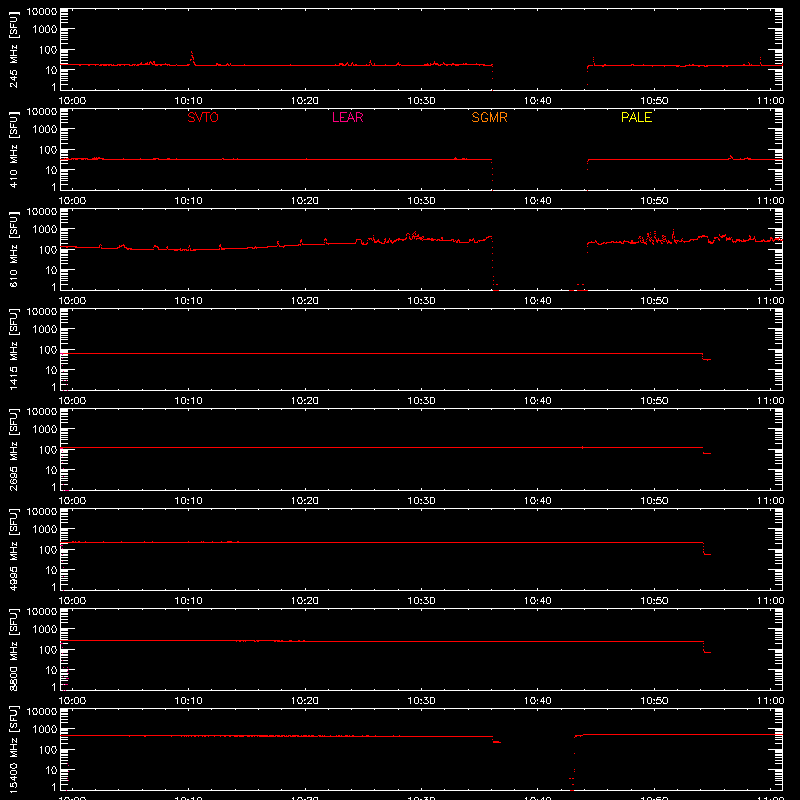Screen dimensions: 800x800
Task: Select the 245 MHz [SFU] axis label
Action: pos(14,49)
